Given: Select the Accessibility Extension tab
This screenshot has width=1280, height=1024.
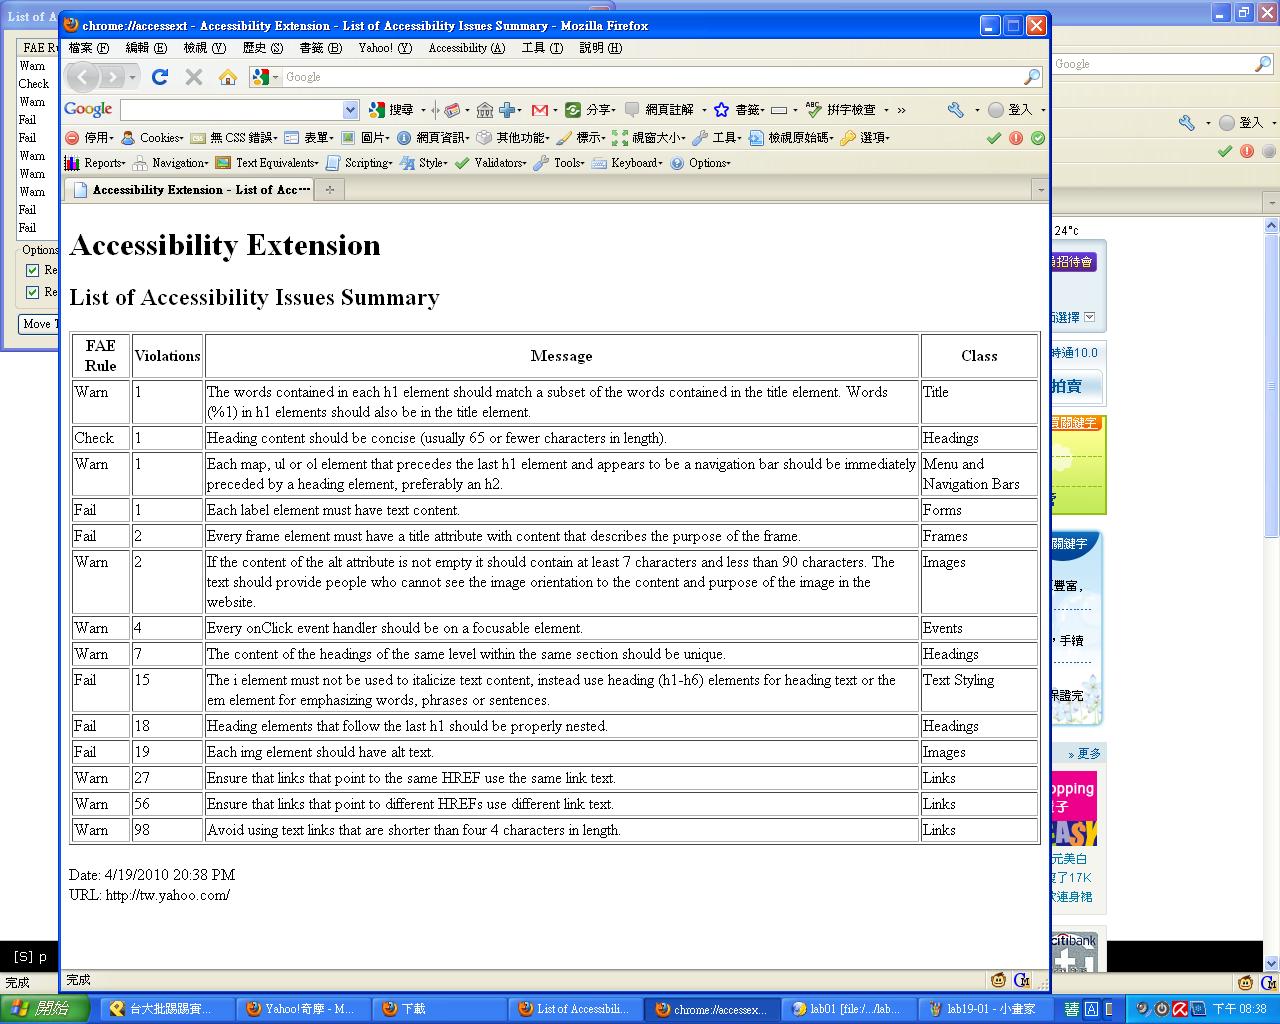Looking at the screenshot, I should tap(190, 189).
